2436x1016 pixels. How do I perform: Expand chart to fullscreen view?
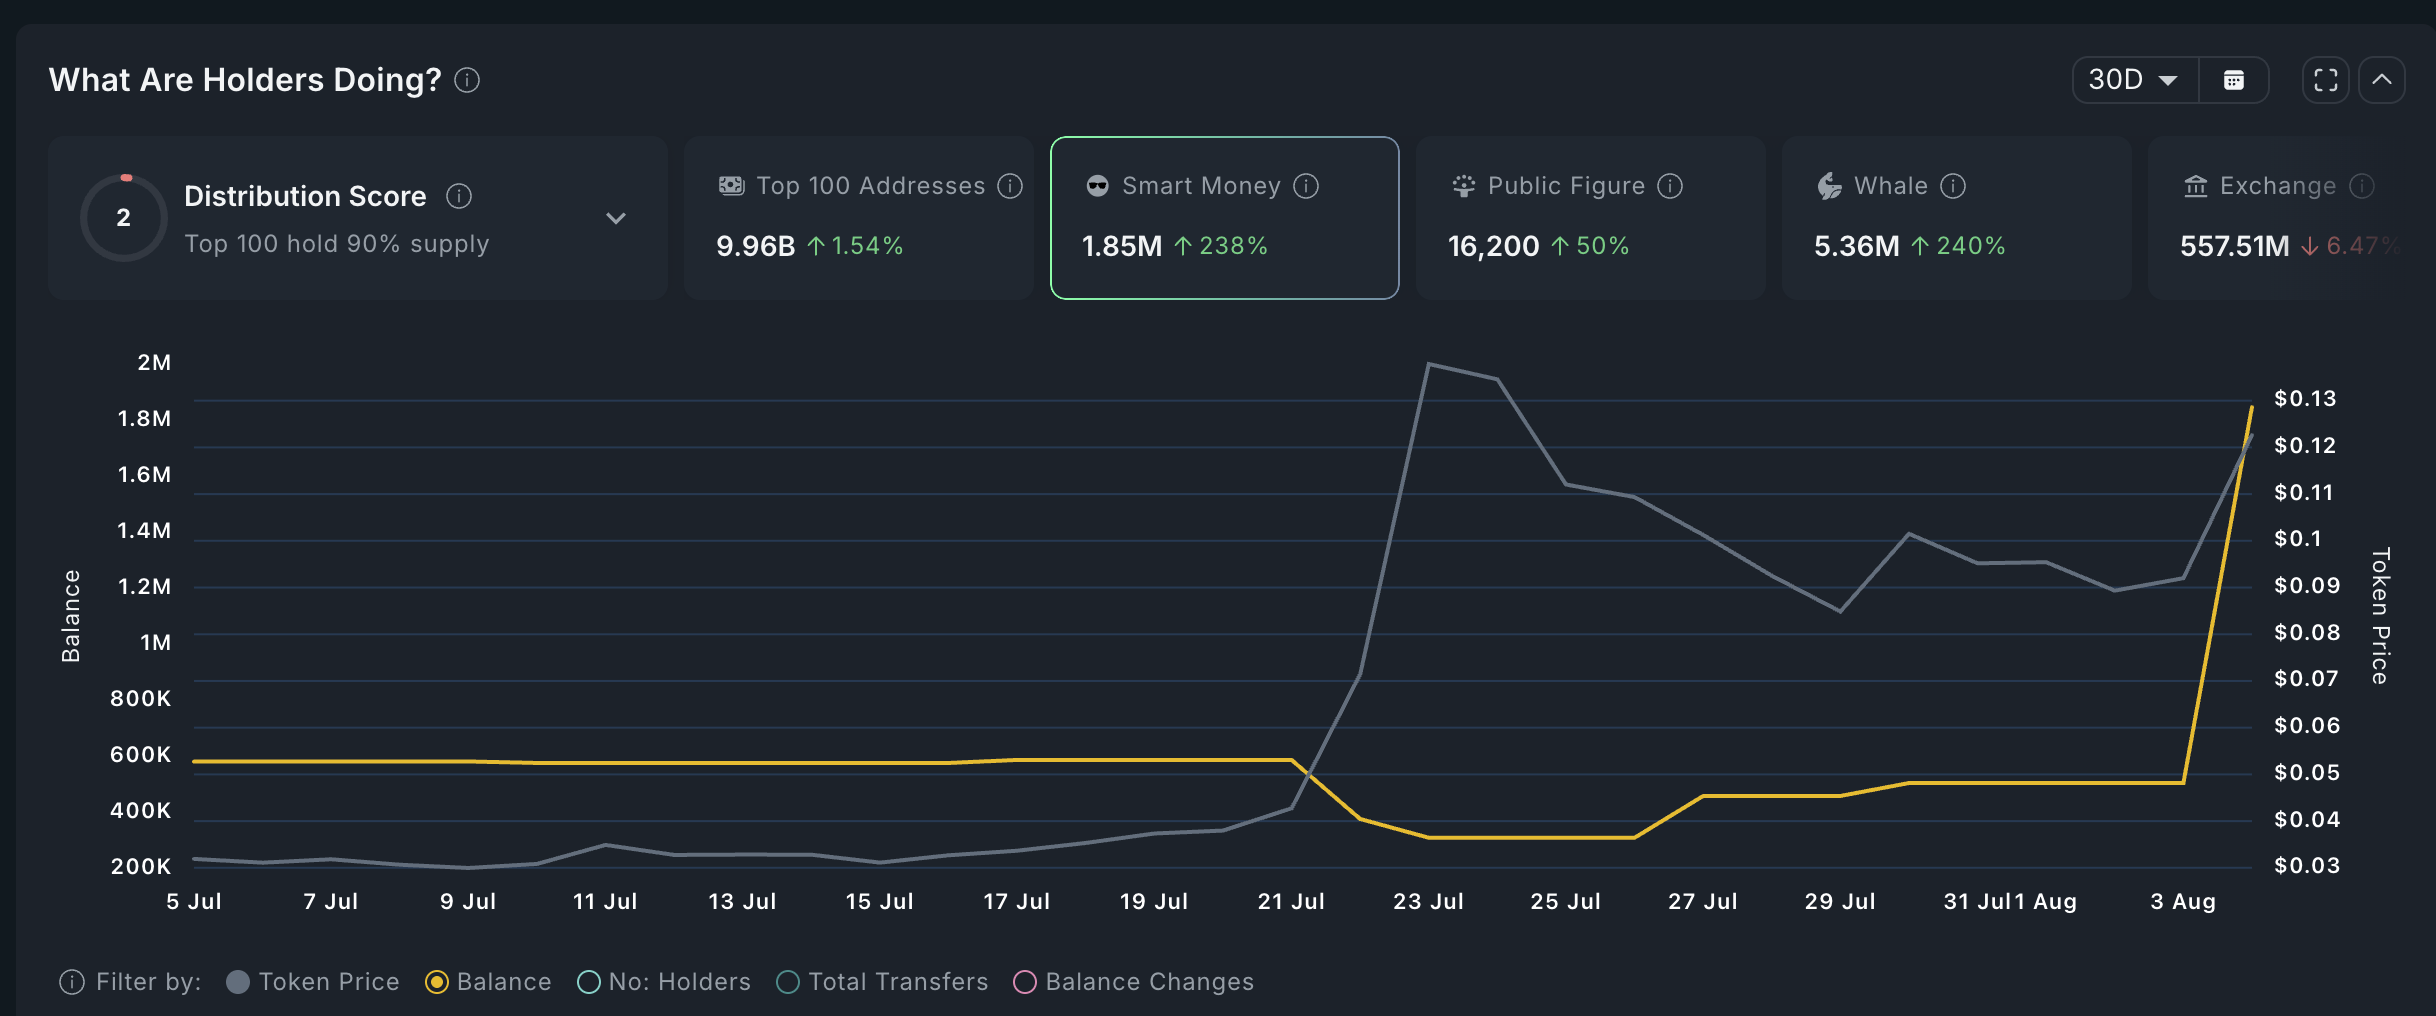(2325, 80)
